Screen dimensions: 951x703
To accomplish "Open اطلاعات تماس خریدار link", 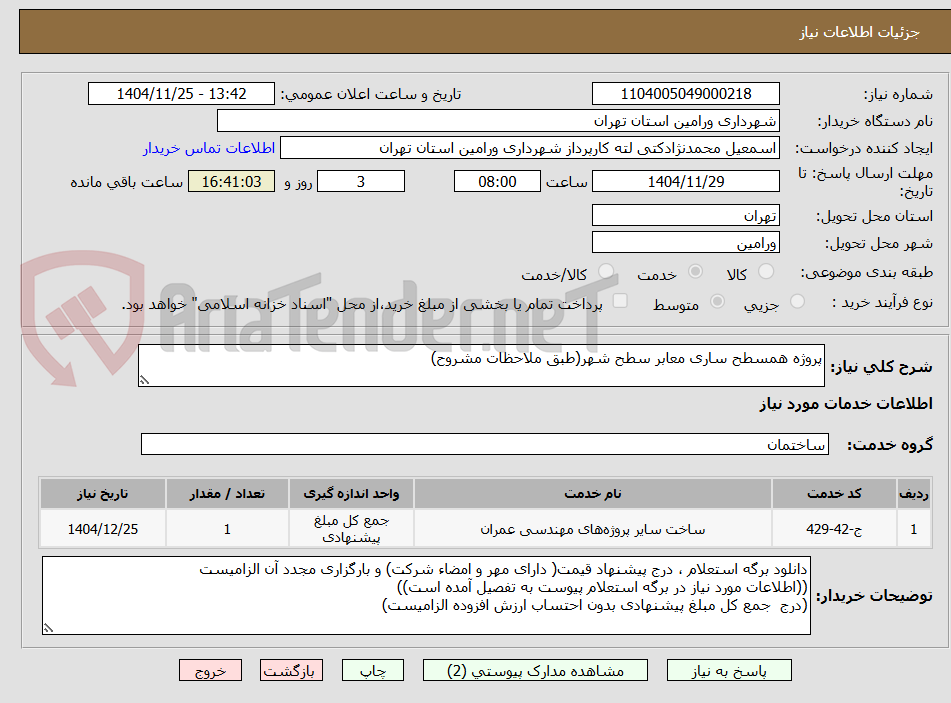I will pyautogui.click(x=209, y=148).
